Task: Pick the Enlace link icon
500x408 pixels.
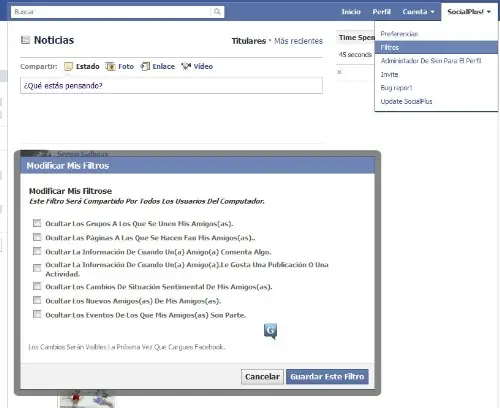Action: (145, 66)
